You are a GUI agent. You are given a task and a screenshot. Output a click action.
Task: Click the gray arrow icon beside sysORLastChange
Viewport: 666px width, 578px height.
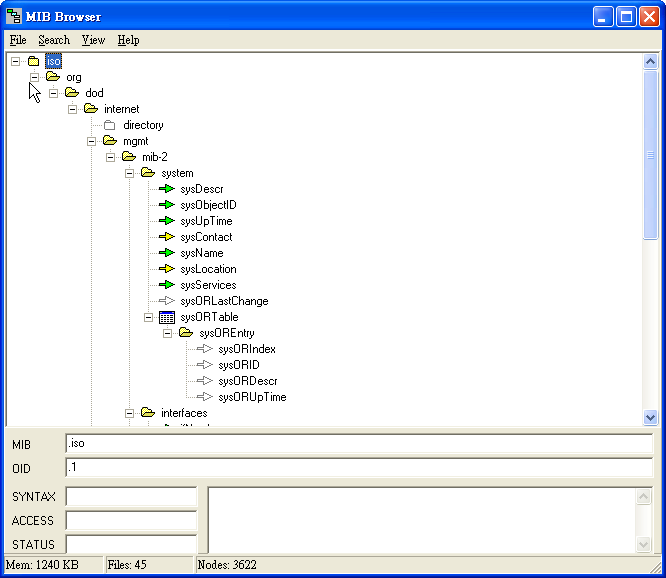[167, 301]
